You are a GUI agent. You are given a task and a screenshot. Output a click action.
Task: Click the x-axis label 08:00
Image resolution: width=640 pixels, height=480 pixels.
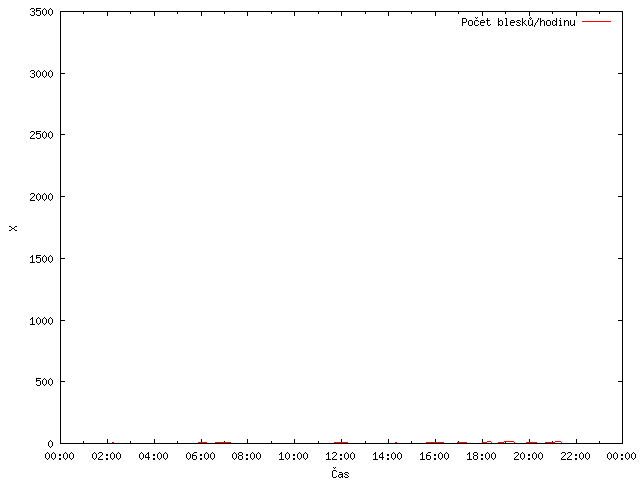(x=247, y=456)
